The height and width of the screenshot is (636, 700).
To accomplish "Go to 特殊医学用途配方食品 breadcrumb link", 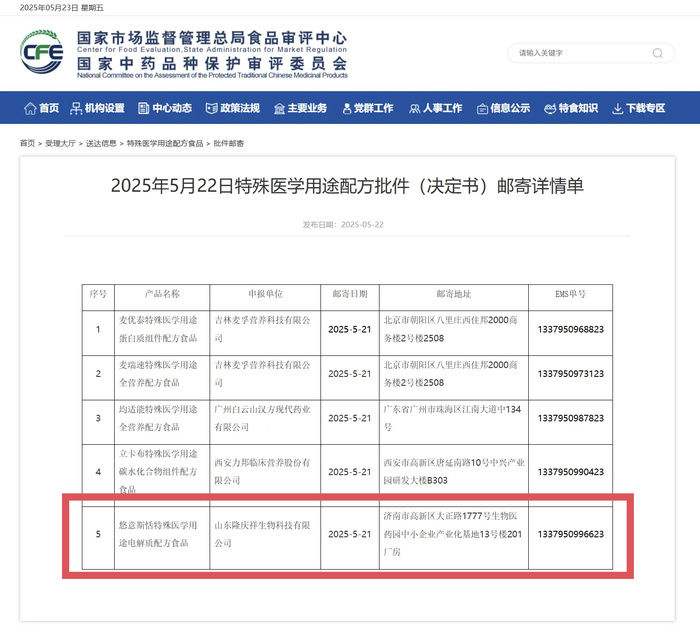I will 165,143.
